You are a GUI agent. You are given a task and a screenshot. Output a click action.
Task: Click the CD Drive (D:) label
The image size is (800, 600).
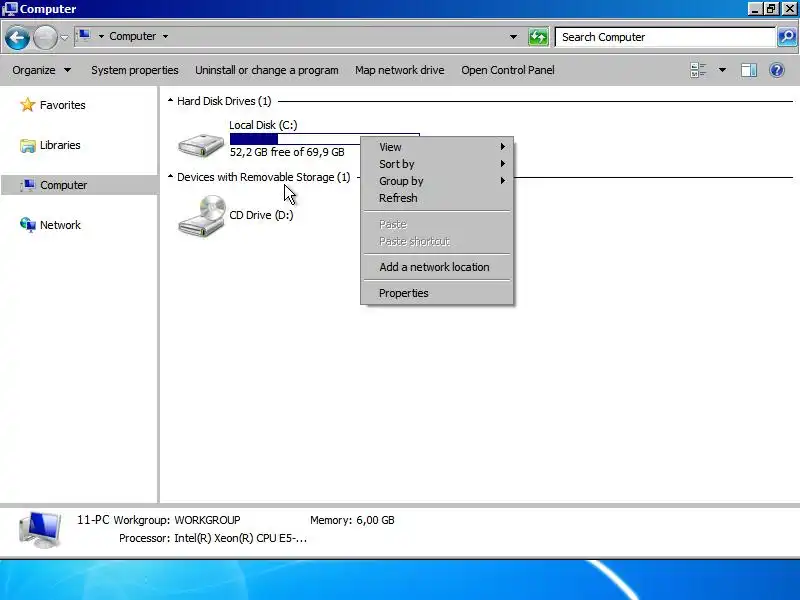coord(261,215)
